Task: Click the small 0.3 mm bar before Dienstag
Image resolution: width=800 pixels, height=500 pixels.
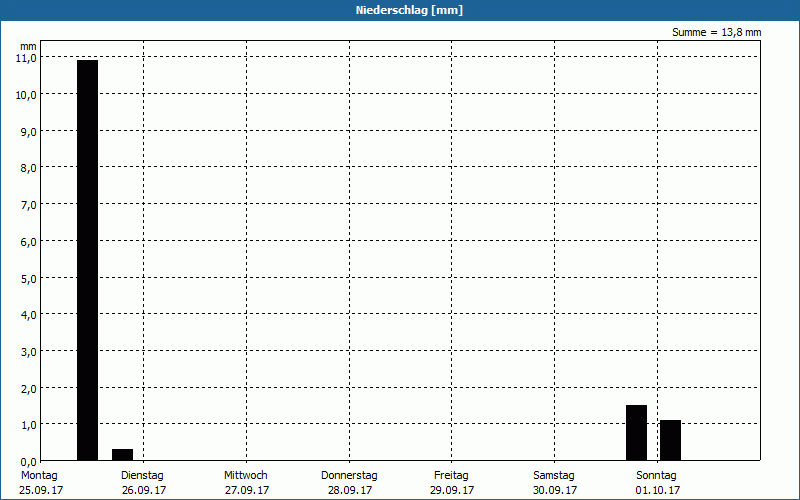Action: [122, 455]
